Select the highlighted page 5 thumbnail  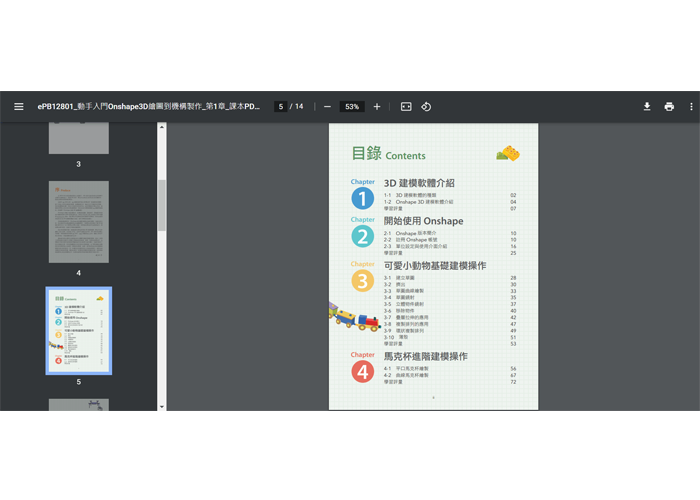[78, 330]
